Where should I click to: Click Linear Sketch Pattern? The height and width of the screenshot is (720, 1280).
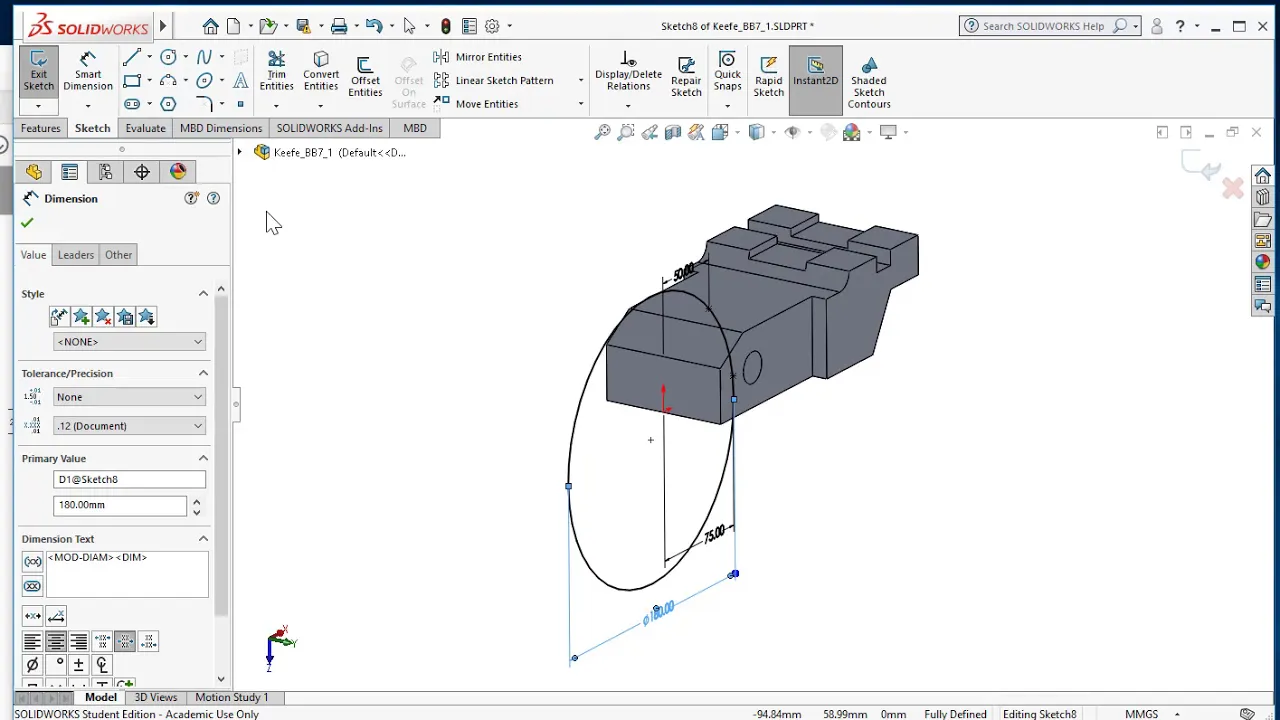point(494,81)
